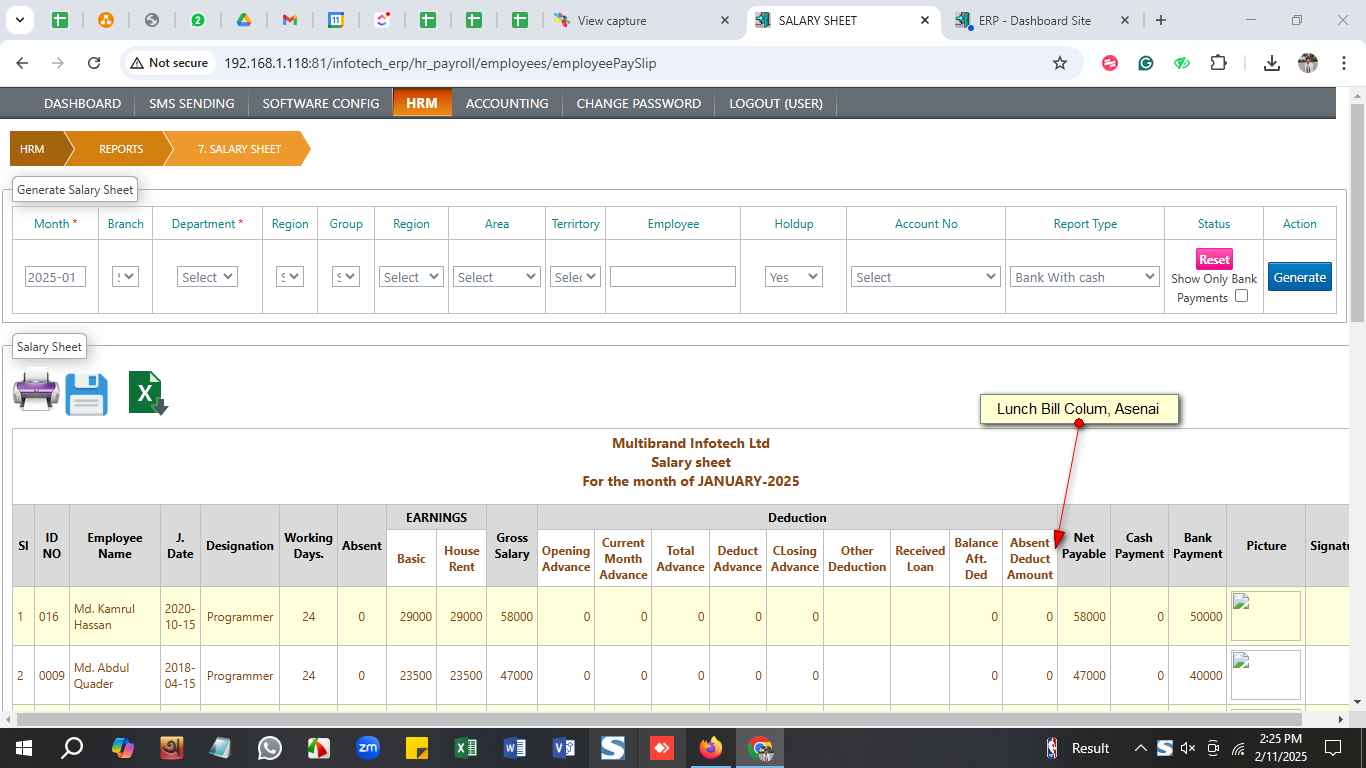
Task: Open WhatsApp from the Windows taskbar
Action: pyautogui.click(x=270, y=748)
